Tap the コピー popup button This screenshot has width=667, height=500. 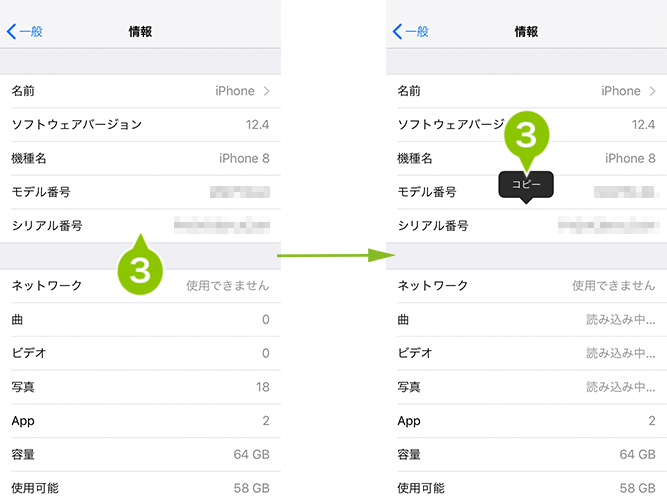pos(526,185)
